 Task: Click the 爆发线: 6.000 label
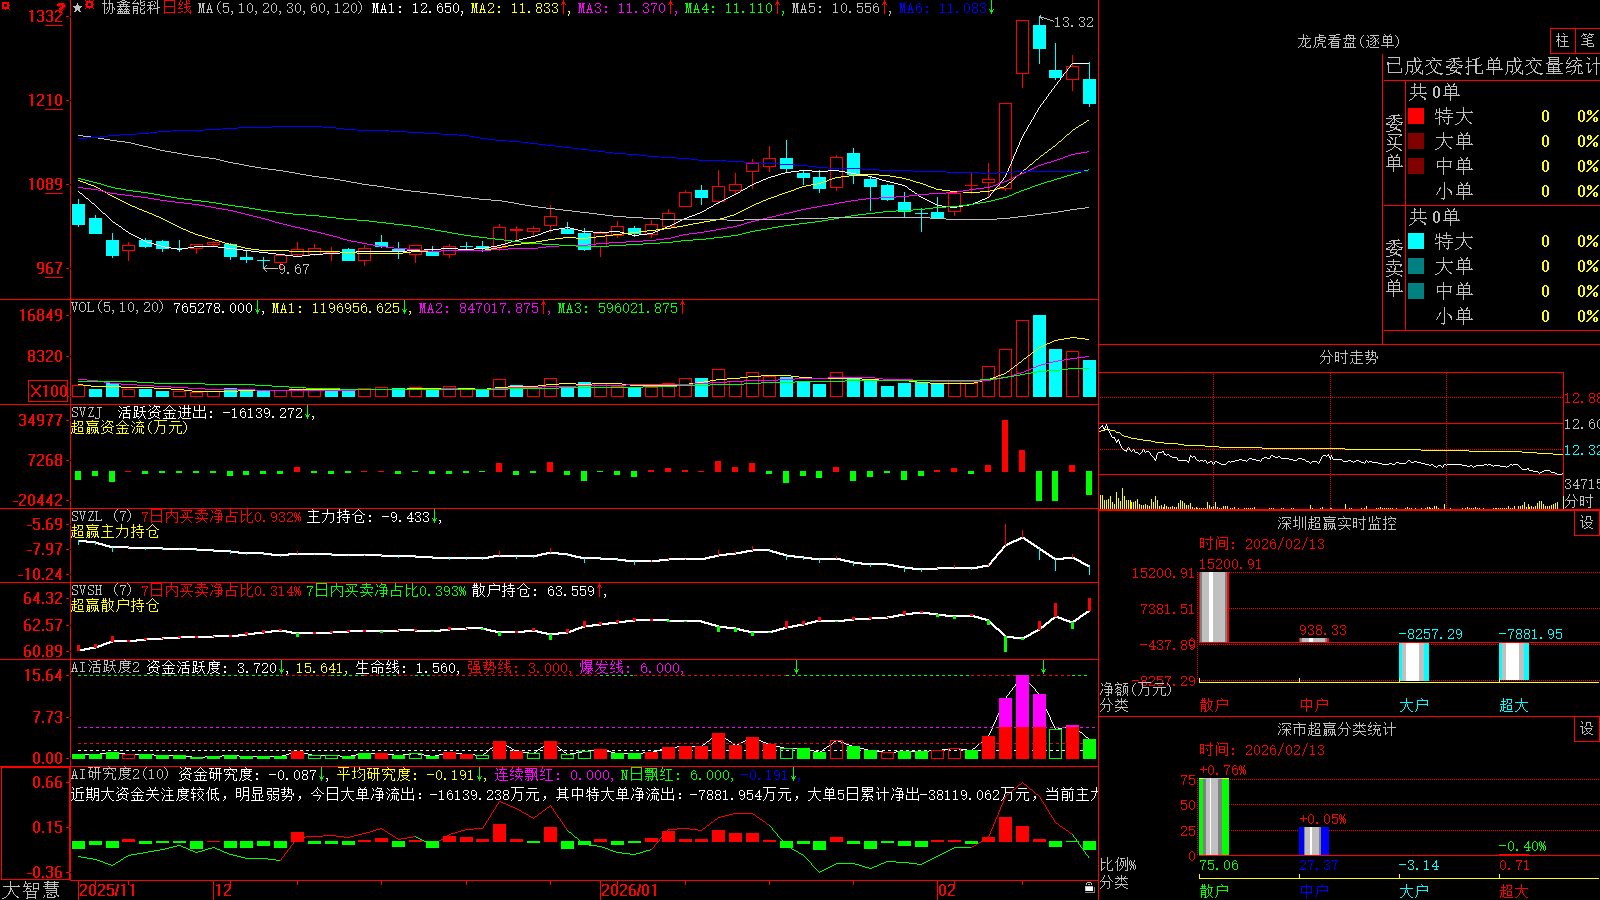tap(630, 668)
